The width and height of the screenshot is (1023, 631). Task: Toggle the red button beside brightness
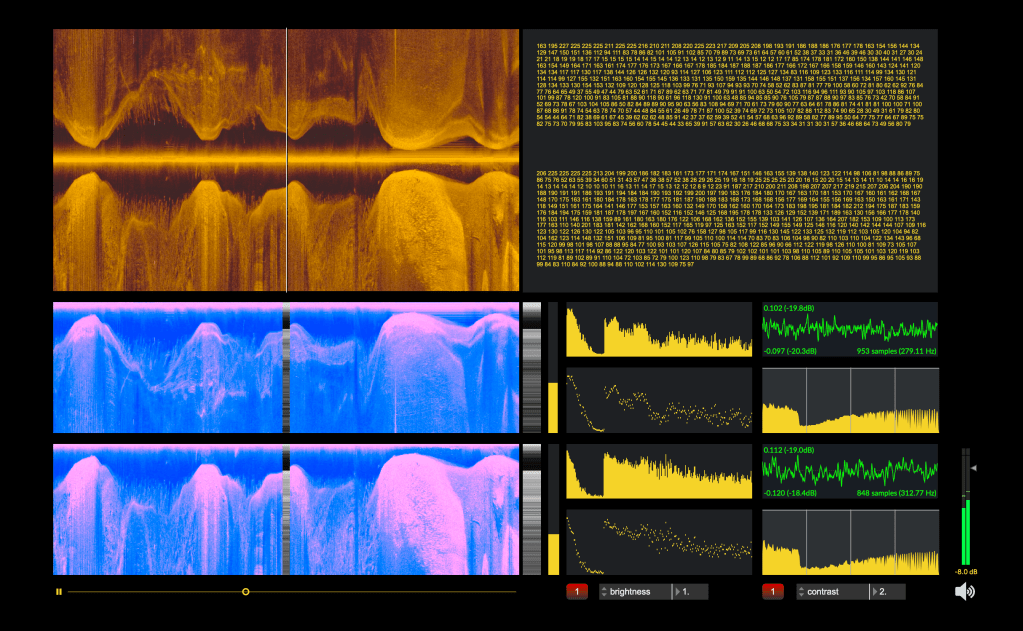tap(577, 592)
